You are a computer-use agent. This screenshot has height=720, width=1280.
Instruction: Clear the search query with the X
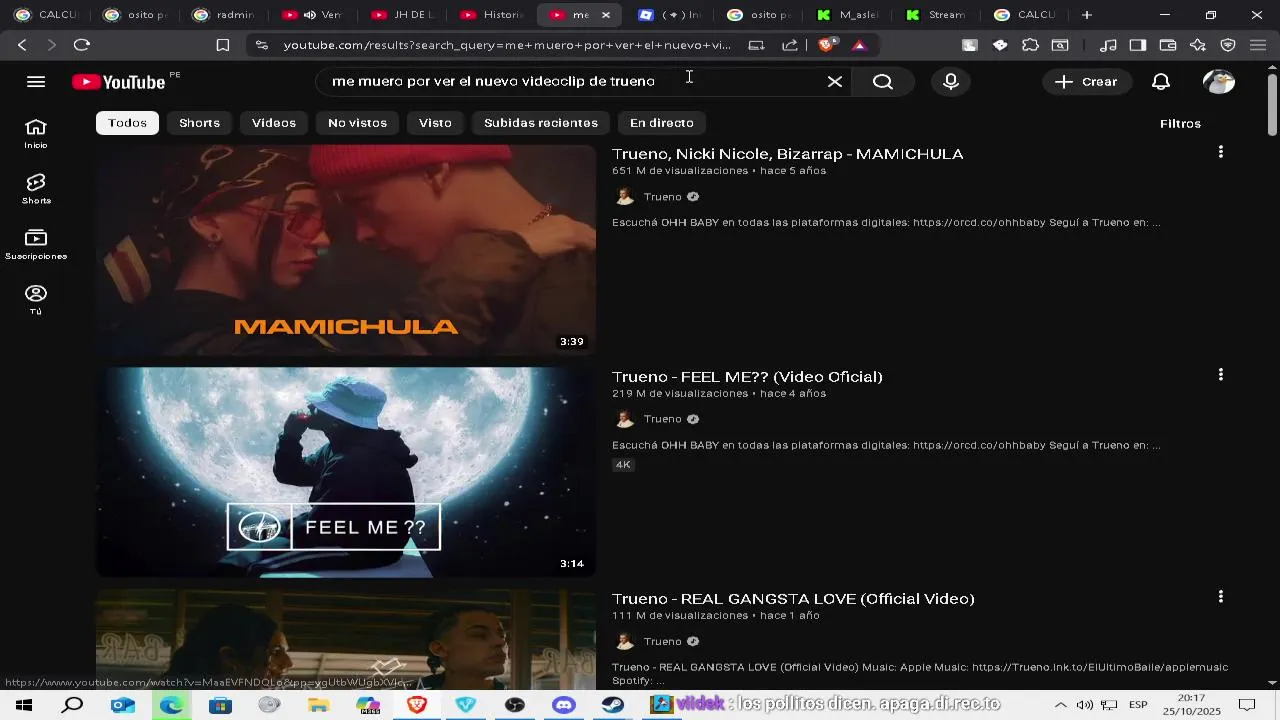click(x=835, y=82)
